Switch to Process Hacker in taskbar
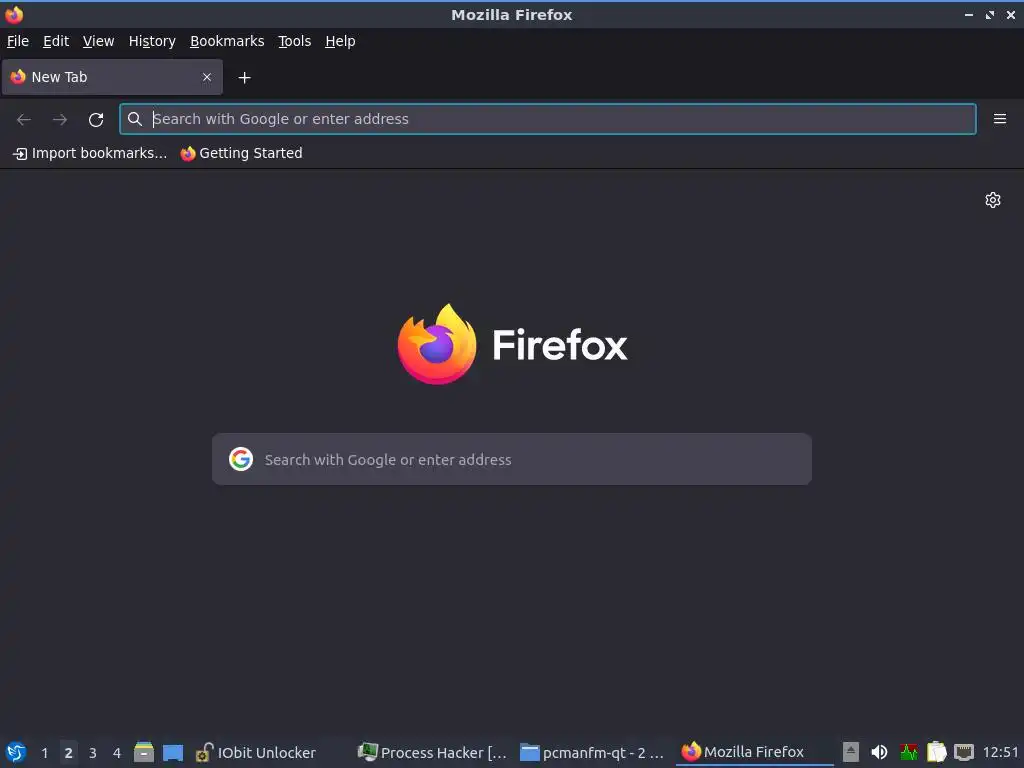The image size is (1024, 768). pyautogui.click(x=433, y=752)
